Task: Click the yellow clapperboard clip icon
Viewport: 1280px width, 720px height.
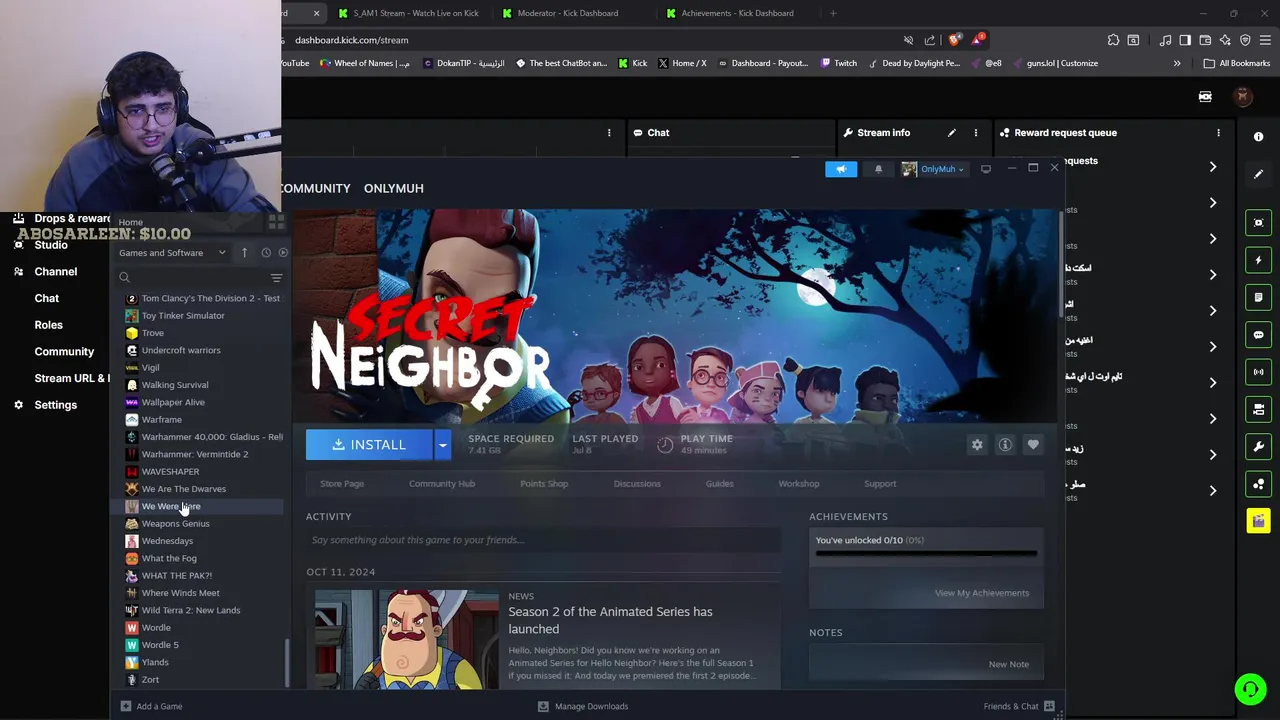Action: 1258,521
